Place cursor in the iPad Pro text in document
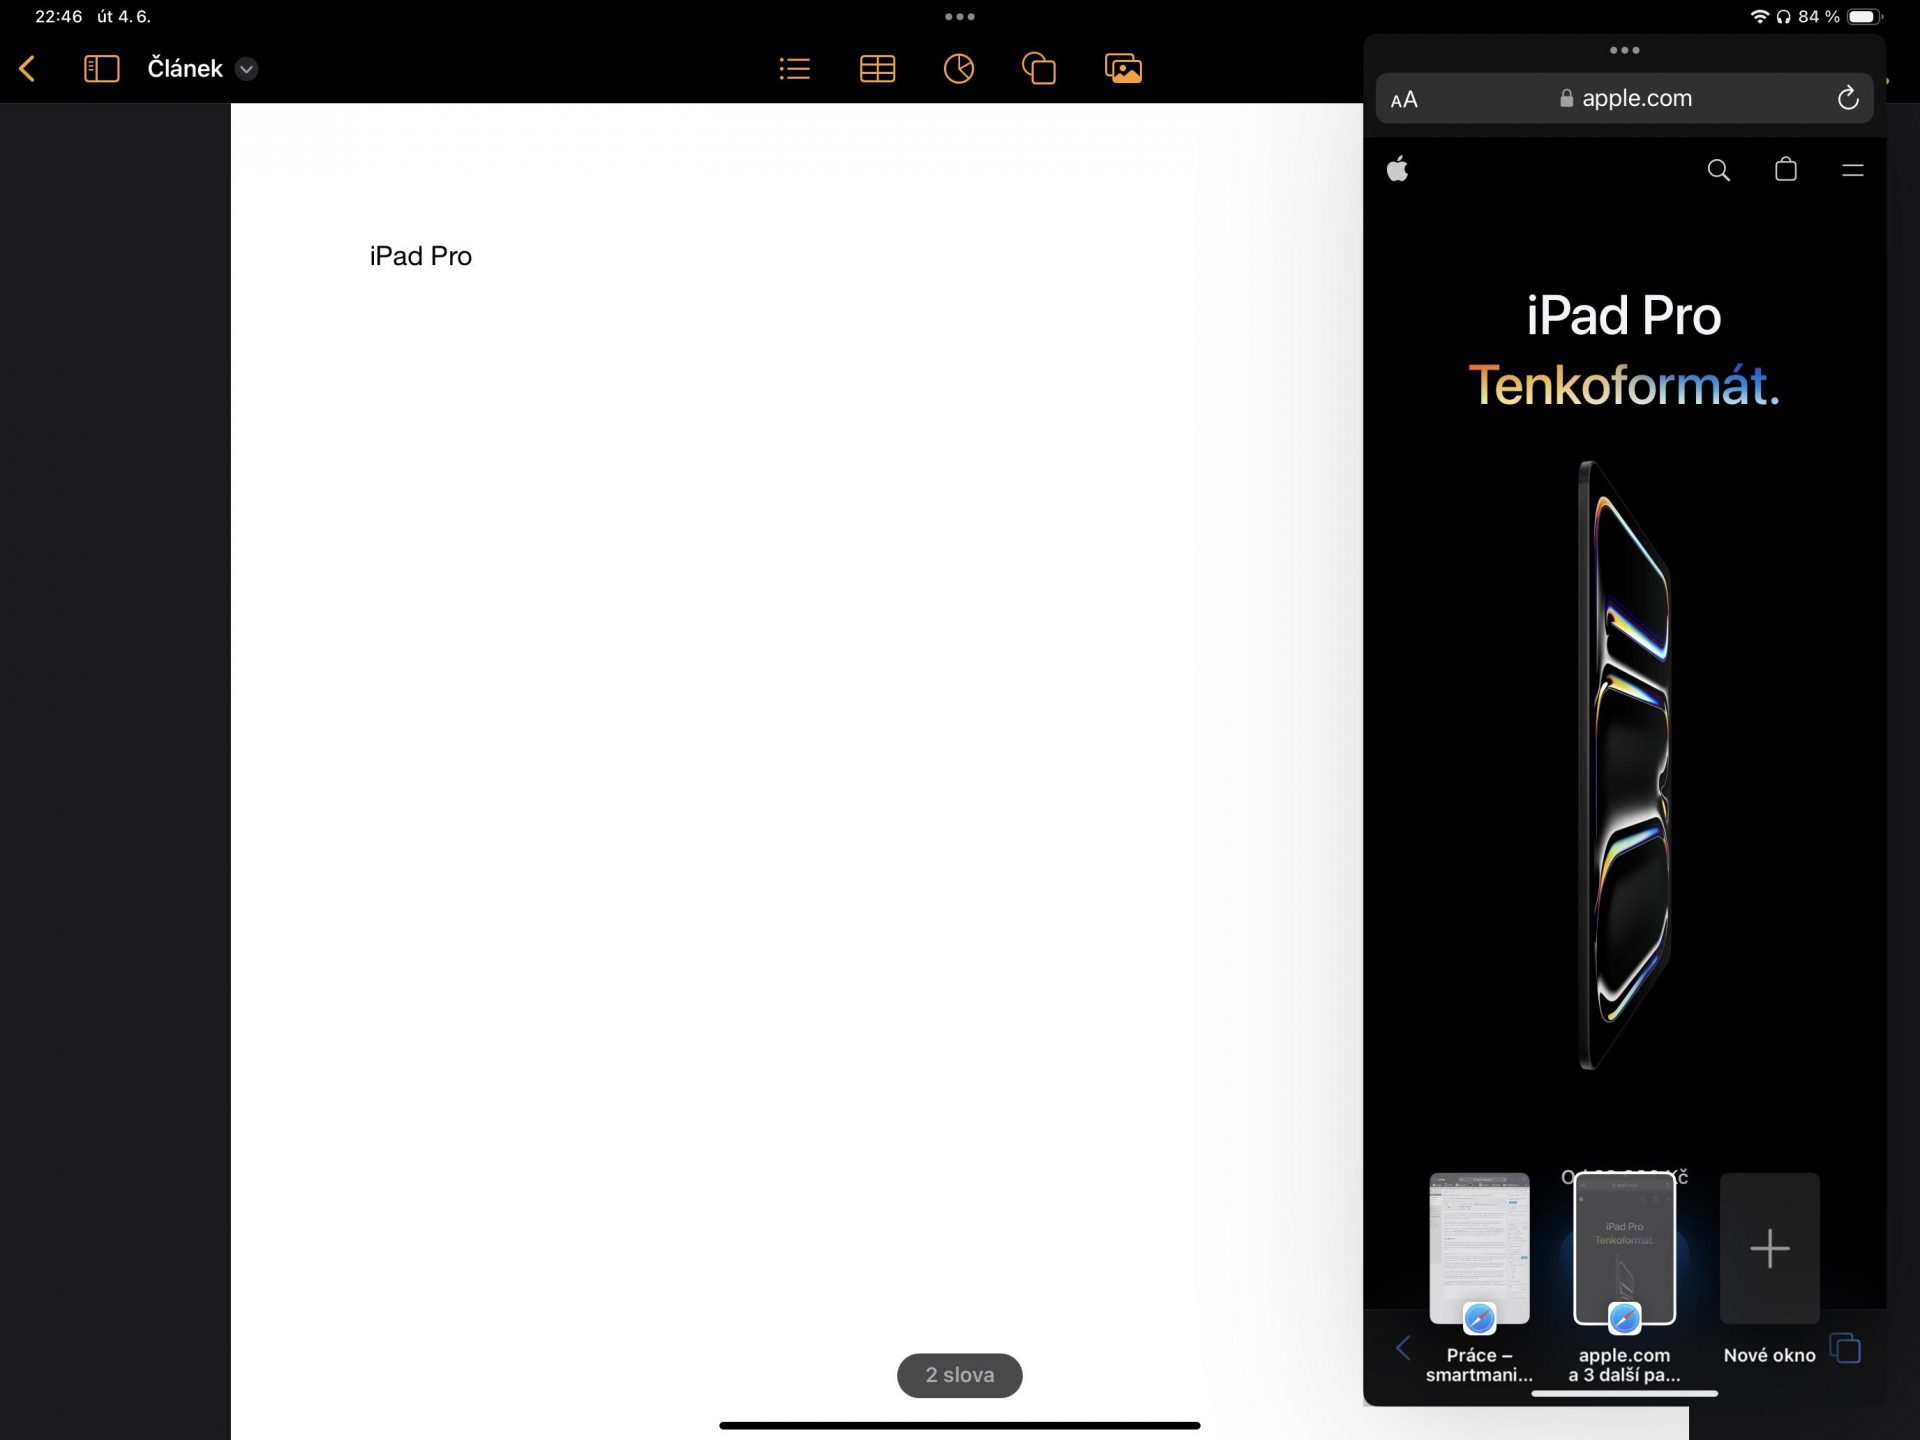Viewport: 1920px width, 1440px height. click(x=421, y=256)
